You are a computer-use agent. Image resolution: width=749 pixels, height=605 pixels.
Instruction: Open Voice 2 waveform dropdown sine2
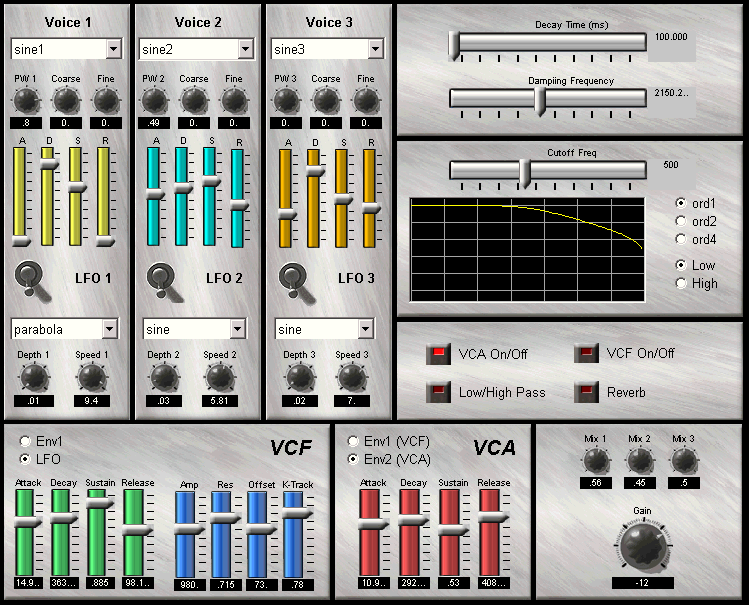click(196, 49)
